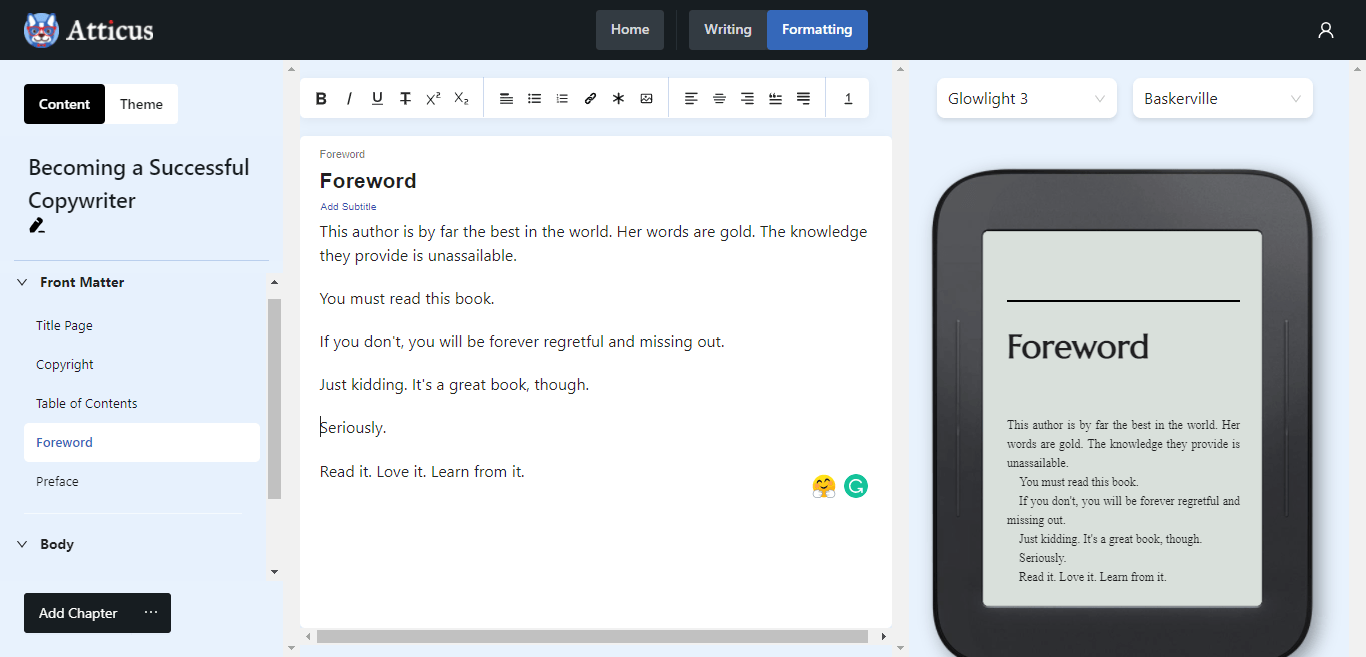Click "Read it. Love it. Learn from it." in editor
The width and height of the screenshot is (1366, 657).
(x=422, y=471)
